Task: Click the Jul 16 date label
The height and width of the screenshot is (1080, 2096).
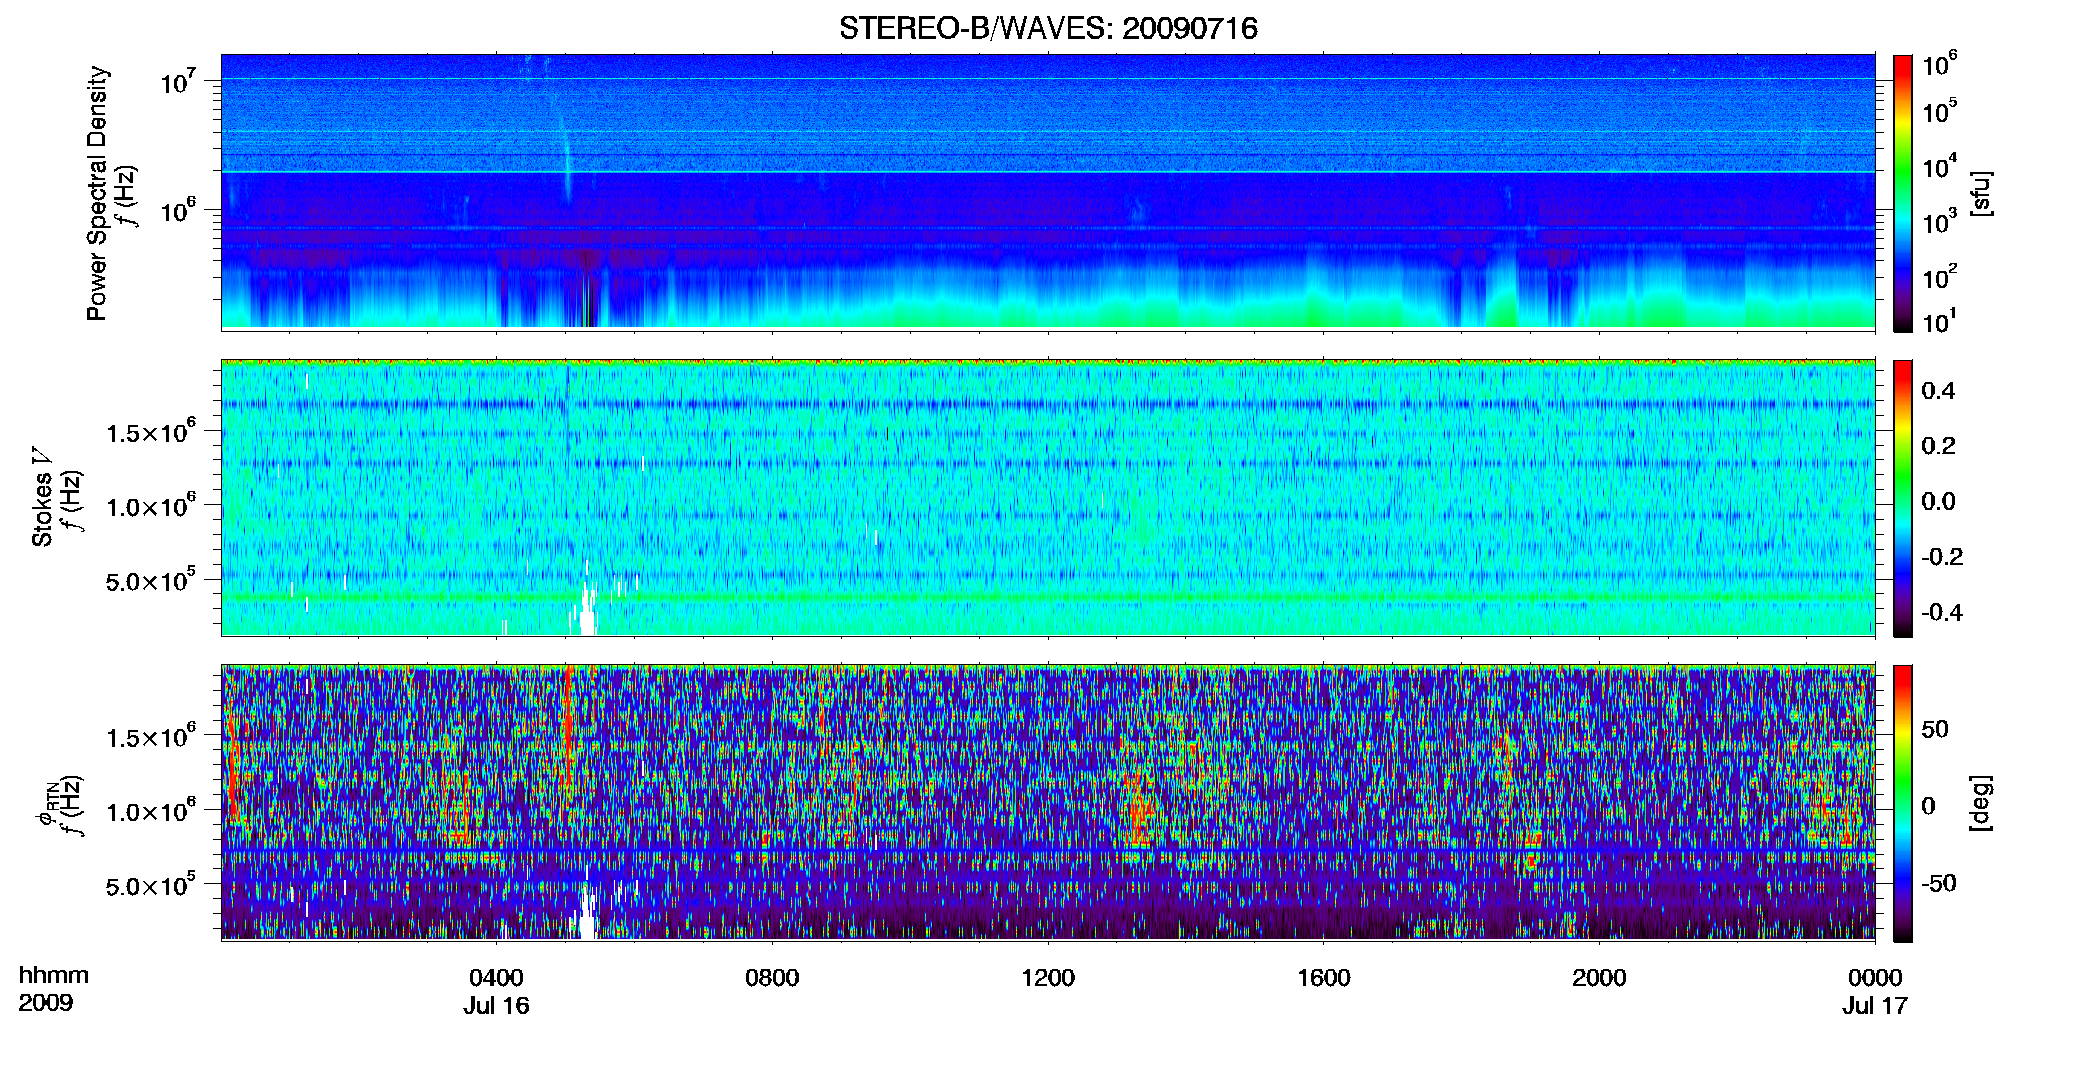Action: (496, 1005)
